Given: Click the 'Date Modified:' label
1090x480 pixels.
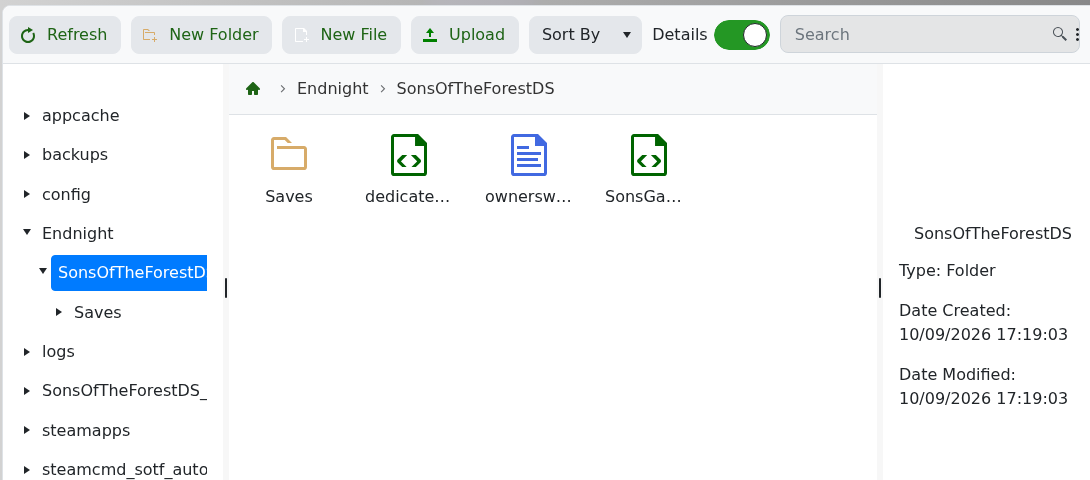Looking at the screenshot, I should (x=957, y=375).
